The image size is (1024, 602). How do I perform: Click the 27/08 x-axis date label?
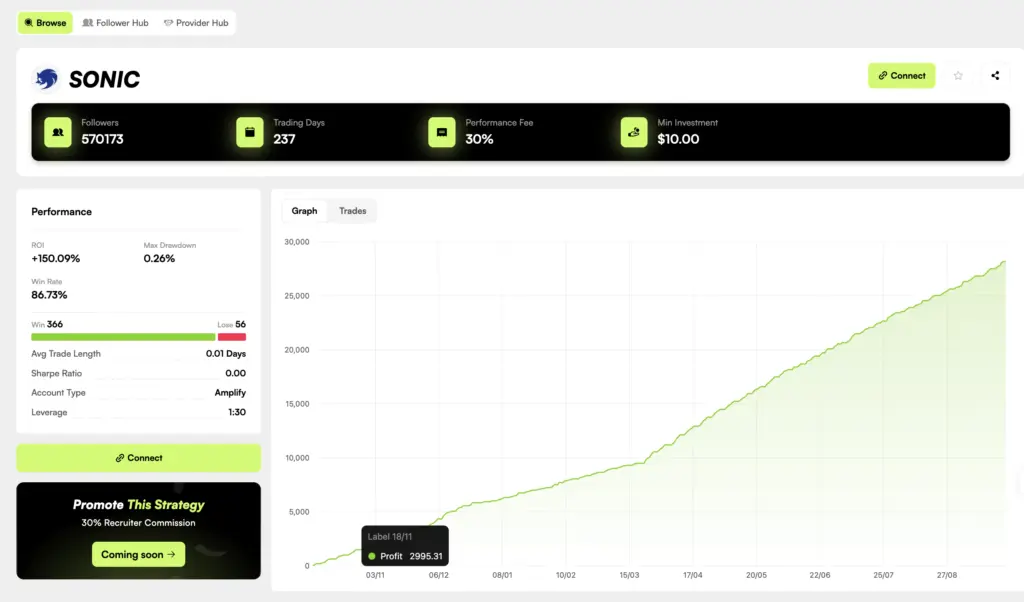click(x=946, y=575)
